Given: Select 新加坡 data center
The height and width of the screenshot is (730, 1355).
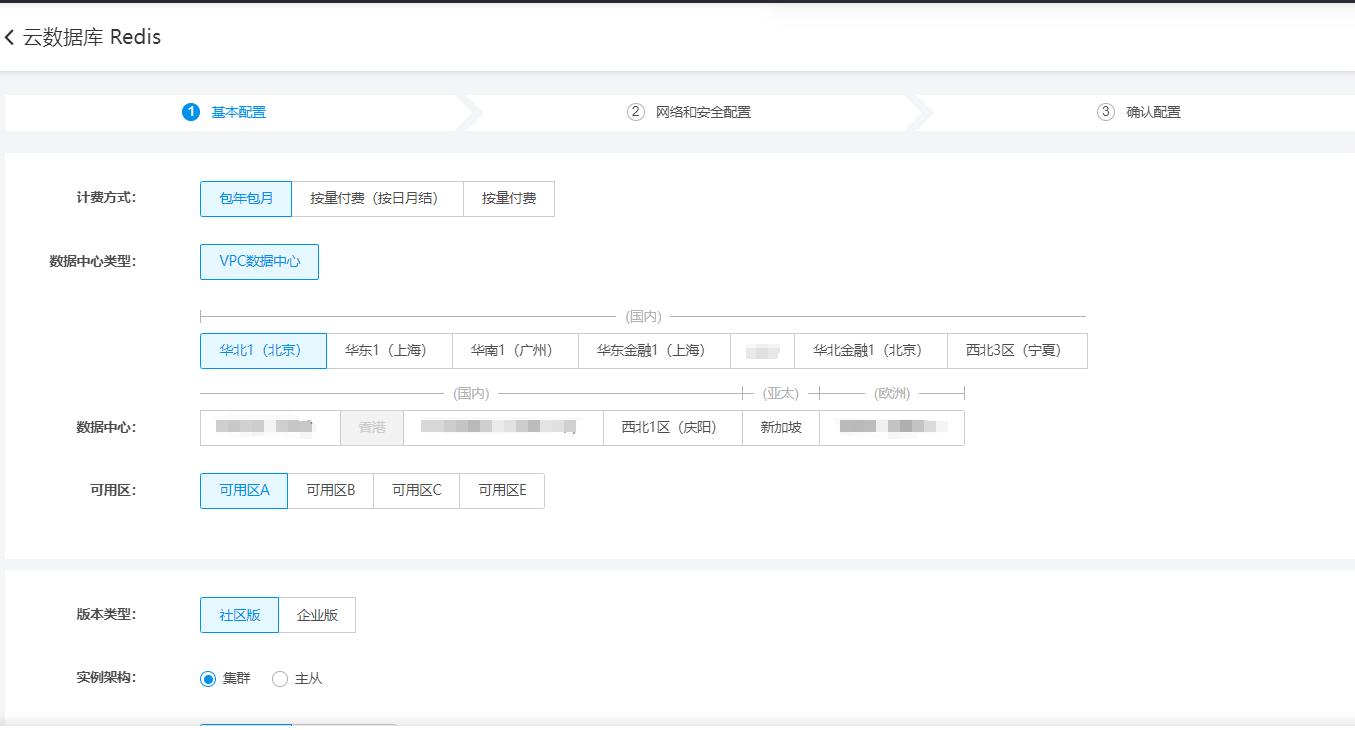Looking at the screenshot, I should click(780, 428).
